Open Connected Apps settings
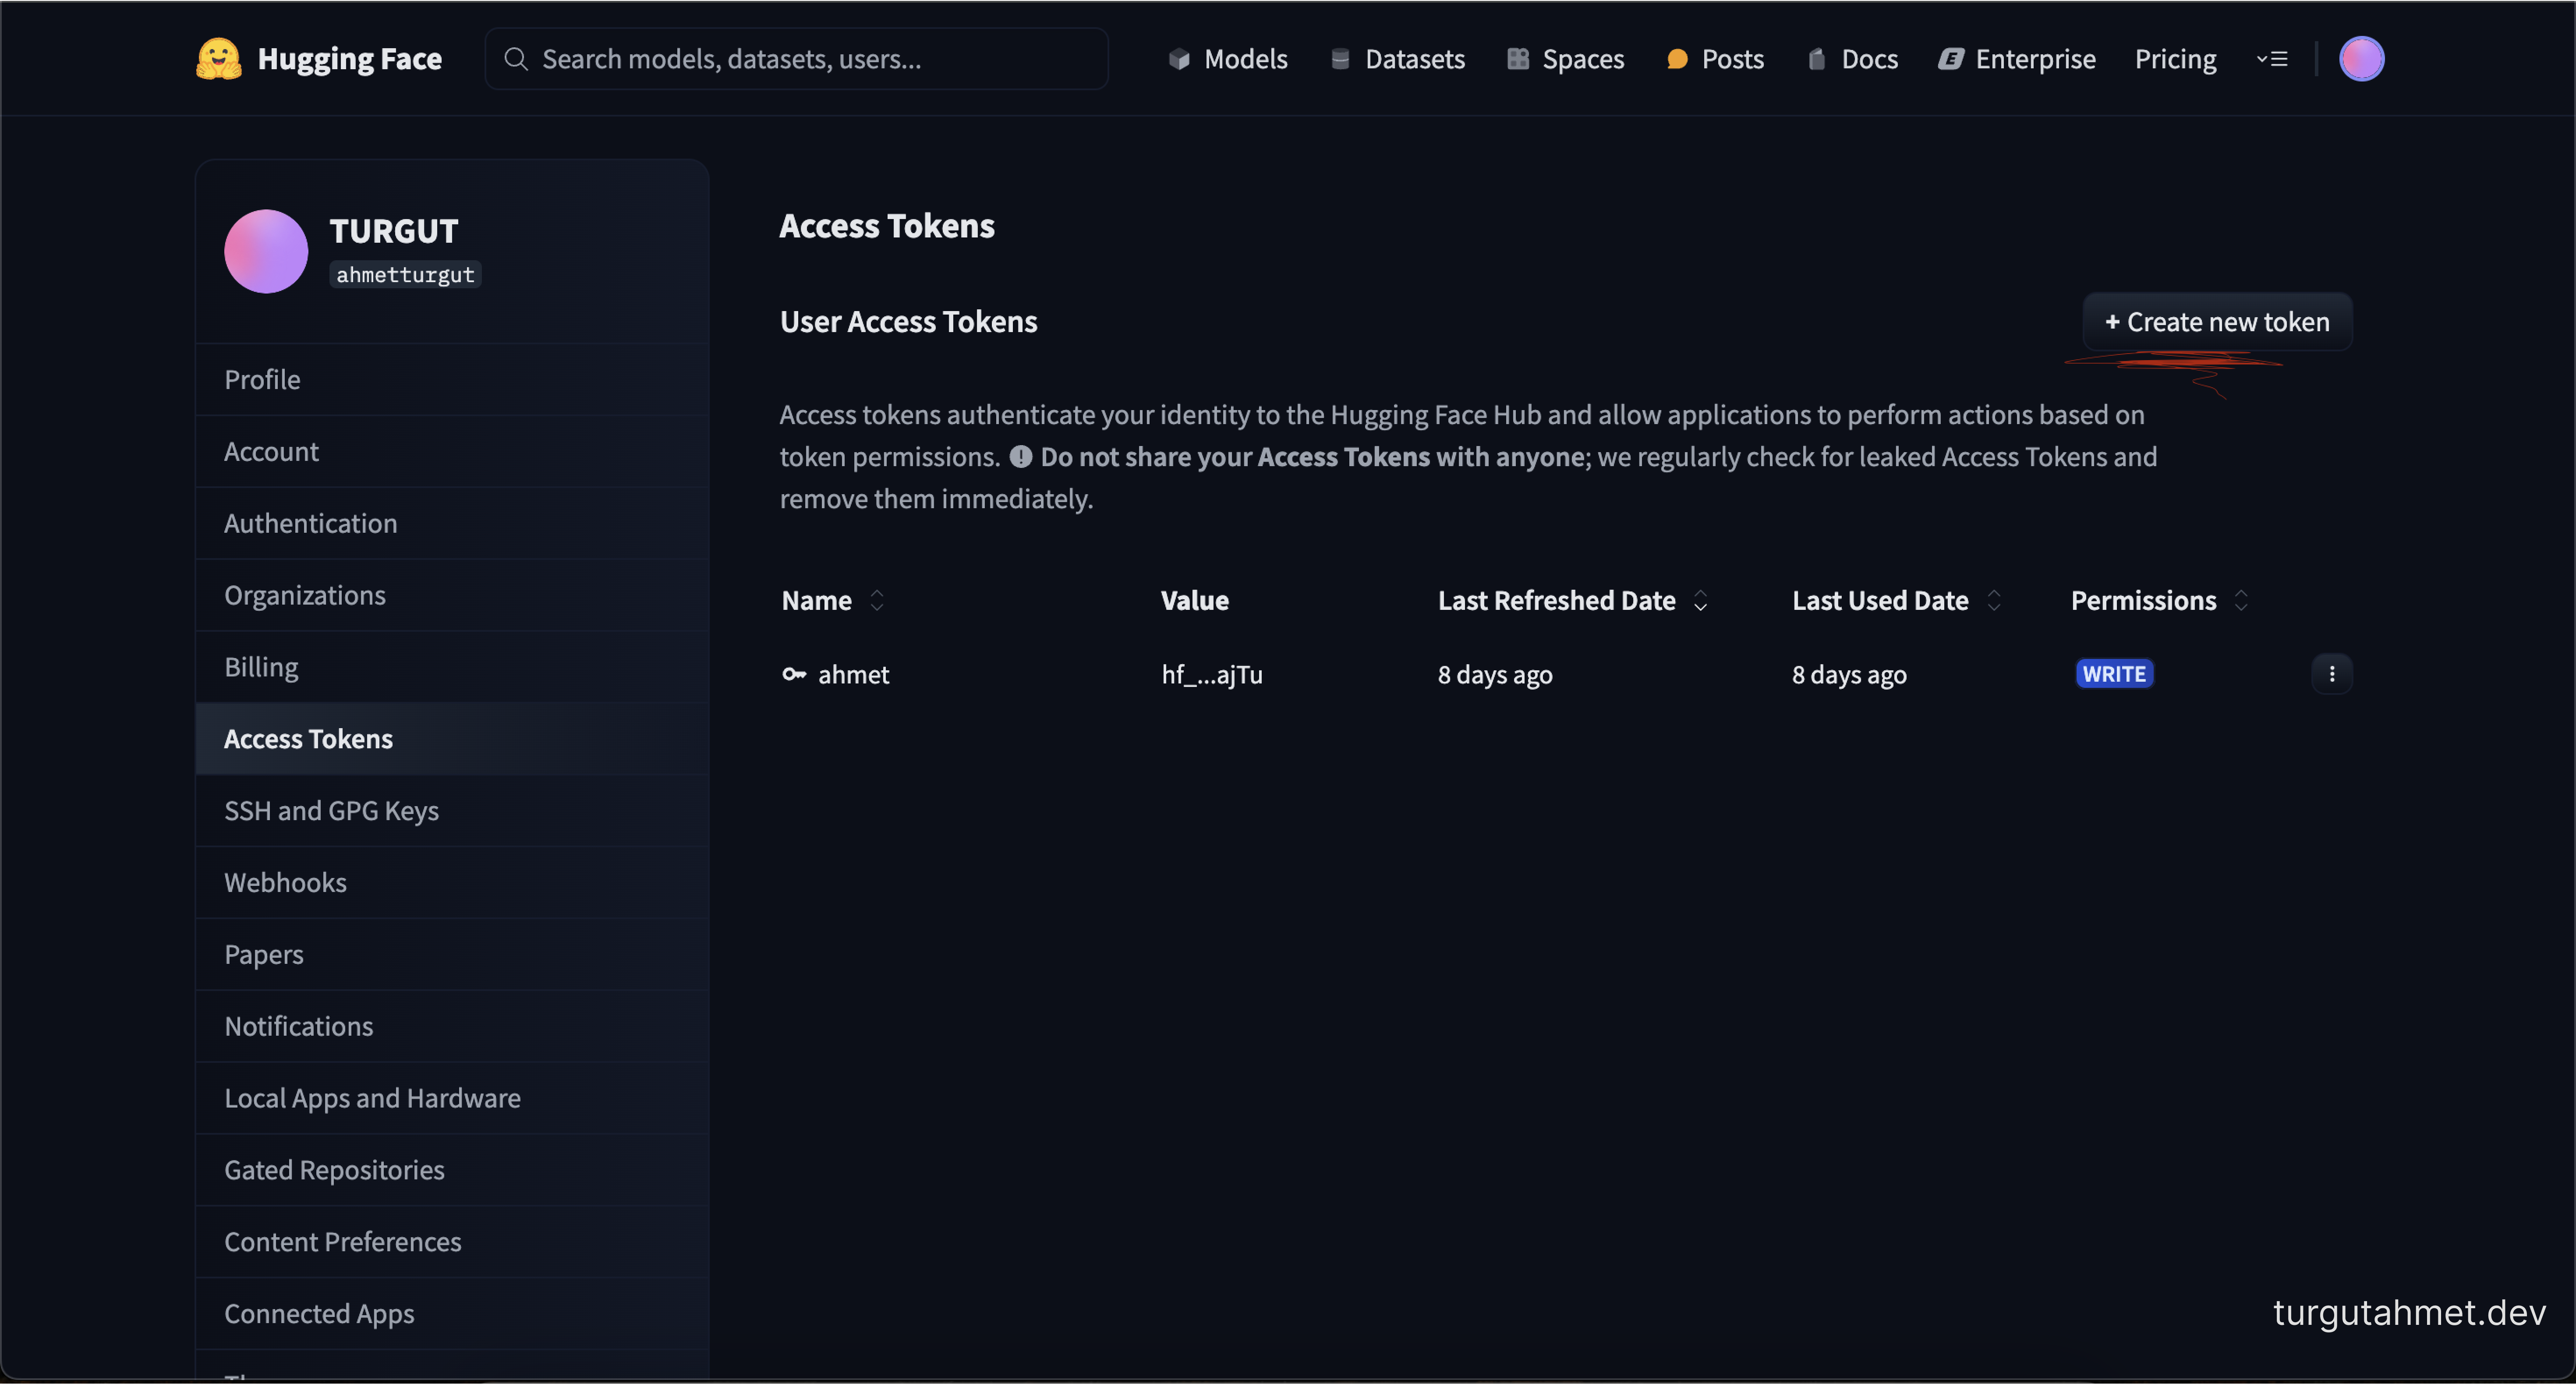The width and height of the screenshot is (2576, 1384). click(452, 1314)
